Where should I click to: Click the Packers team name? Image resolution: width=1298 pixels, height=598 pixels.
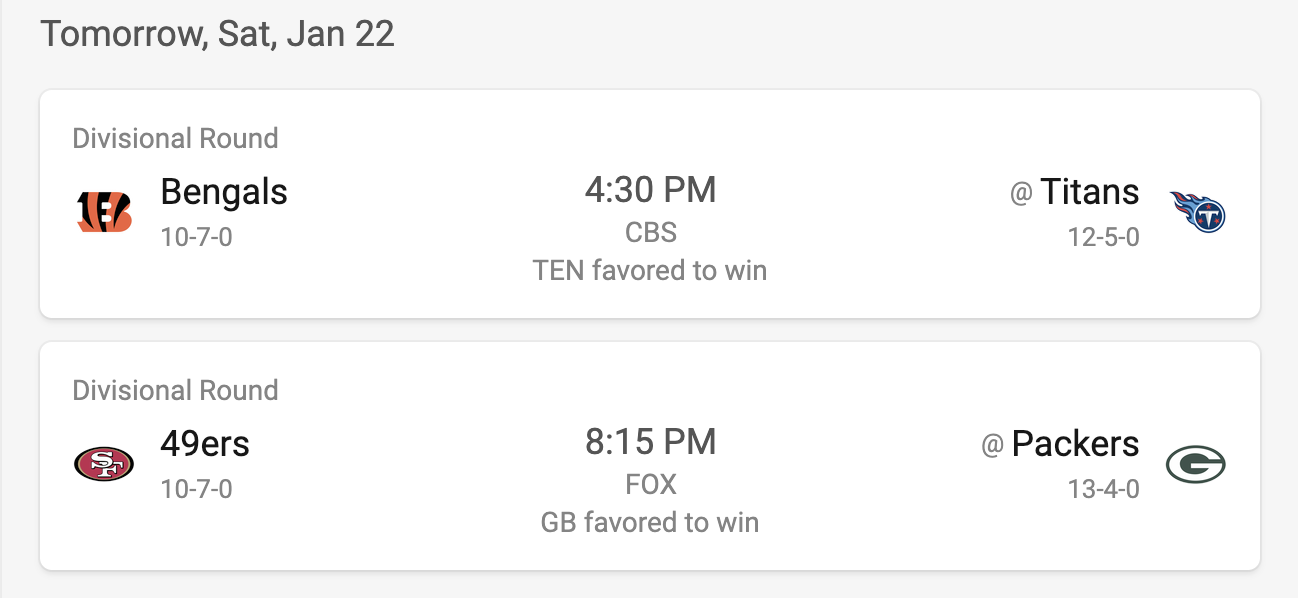point(1075,443)
